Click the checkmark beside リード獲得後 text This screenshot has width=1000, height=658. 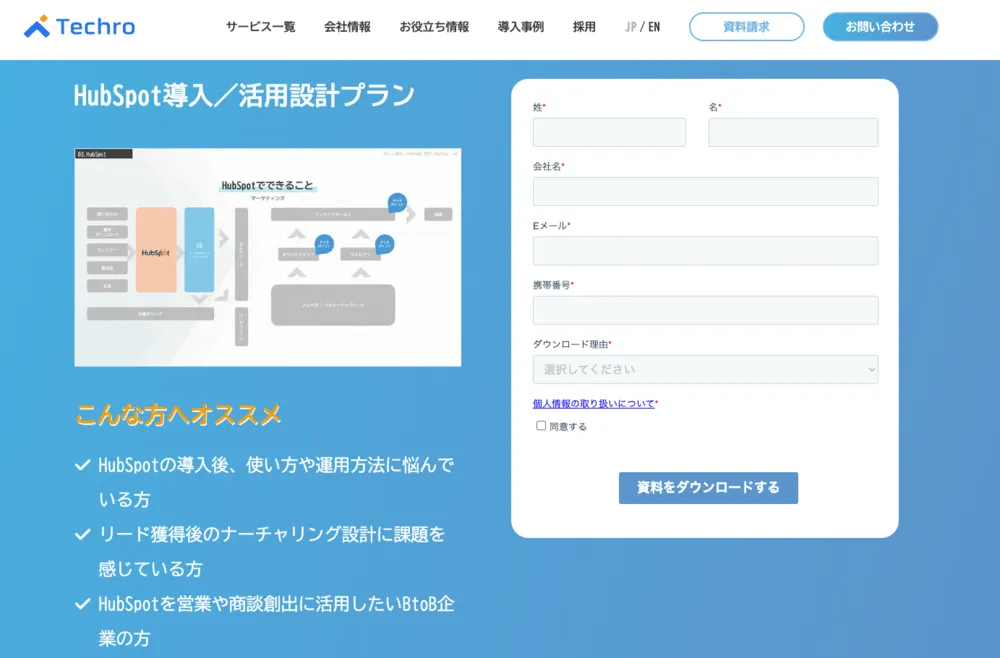click(x=82, y=534)
